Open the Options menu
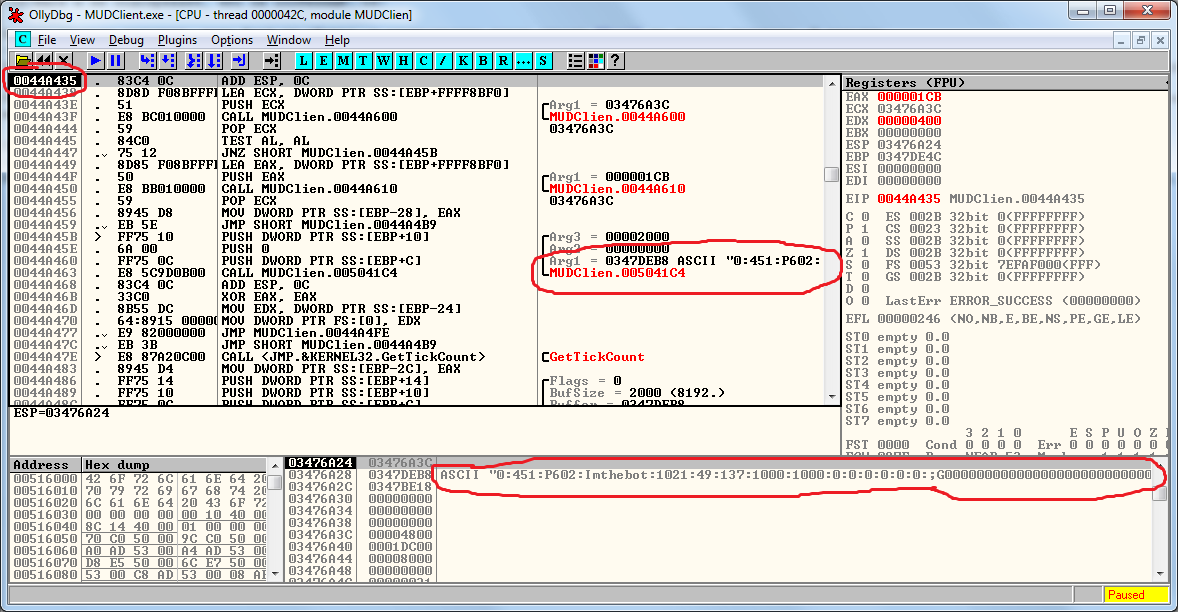Image resolution: width=1178 pixels, height=612 pixels. (232, 40)
